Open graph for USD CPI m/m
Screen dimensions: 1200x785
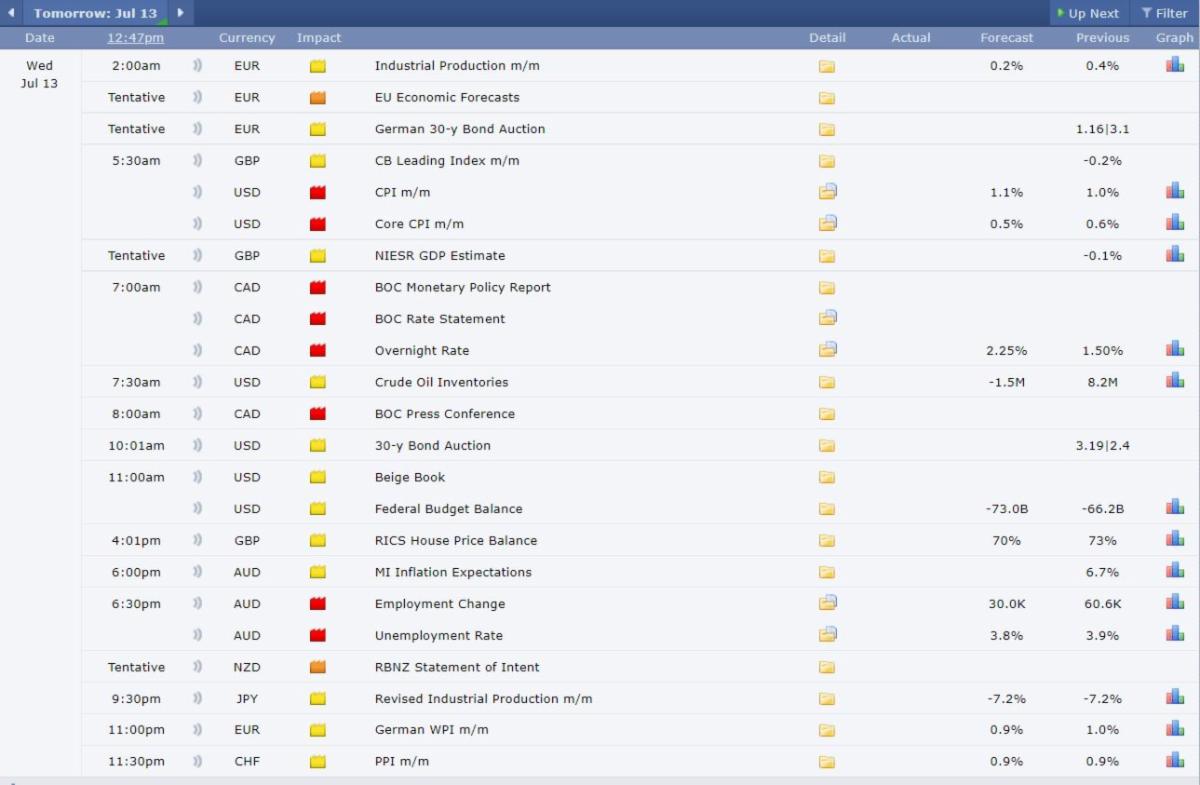coord(1174,192)
